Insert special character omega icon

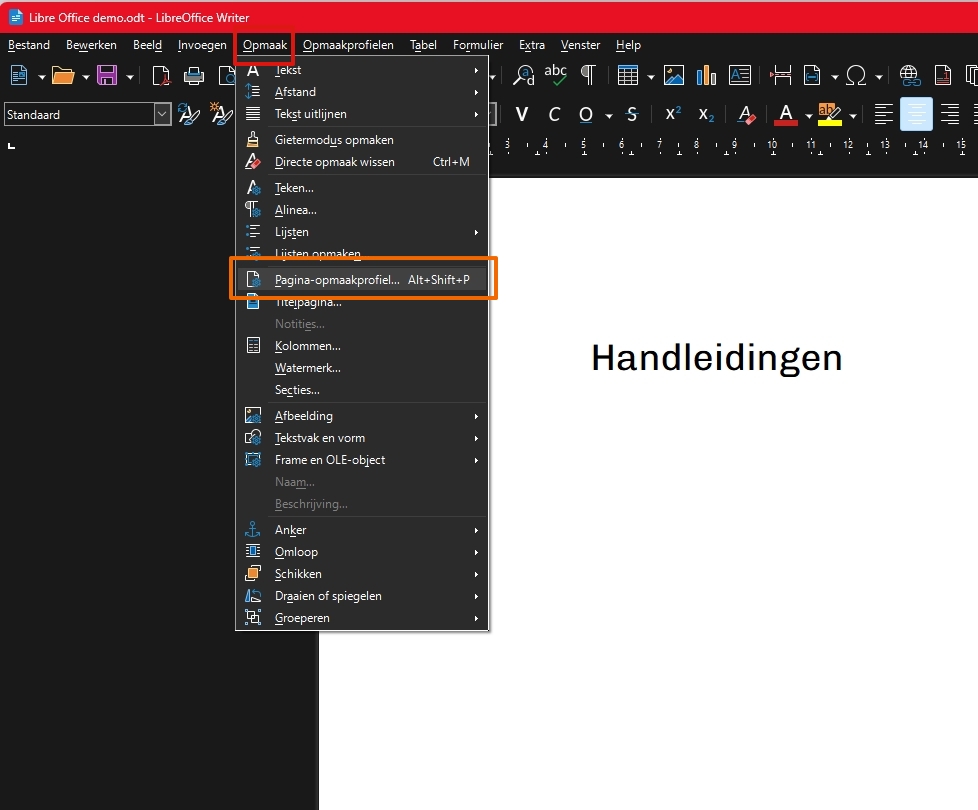(x=856, y=75)
